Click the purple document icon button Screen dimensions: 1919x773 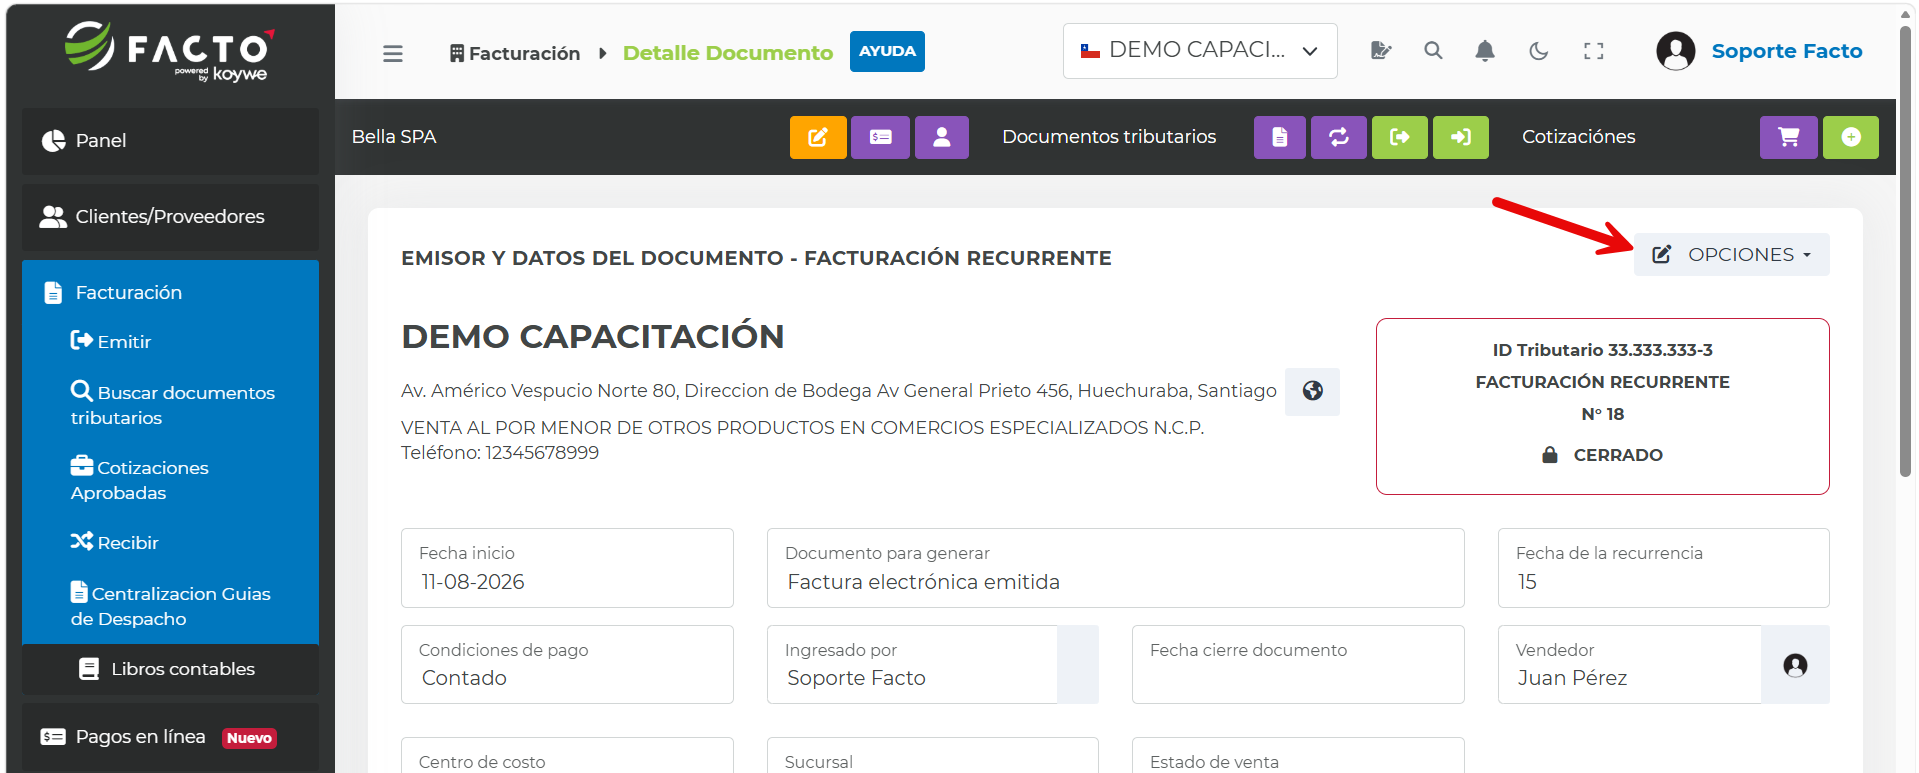pyautogui.click(x=1279, y=137)
